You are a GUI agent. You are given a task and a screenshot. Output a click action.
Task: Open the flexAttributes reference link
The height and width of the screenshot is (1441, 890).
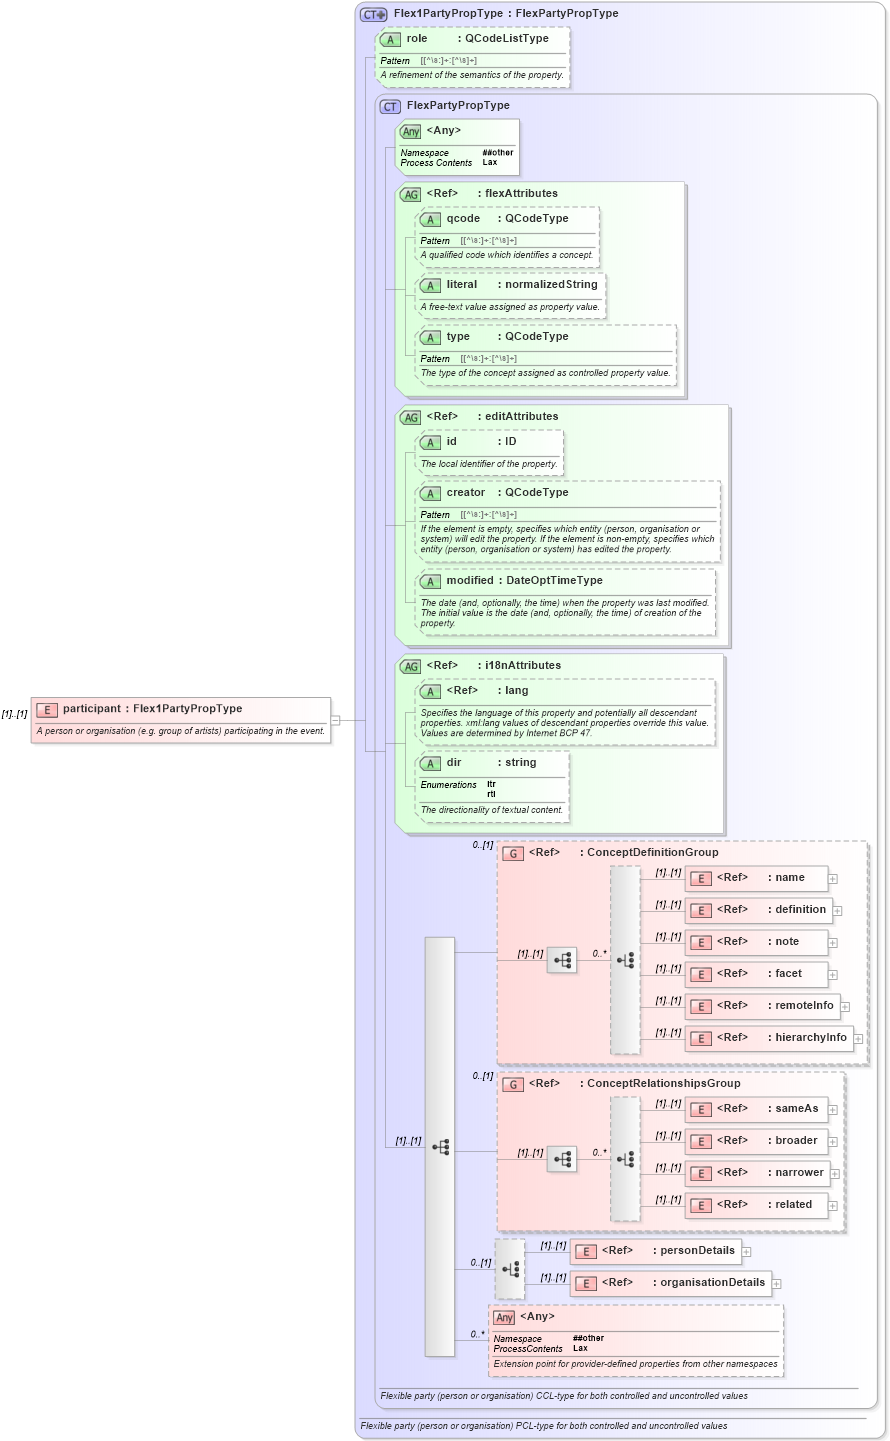(x=522, y=193)
